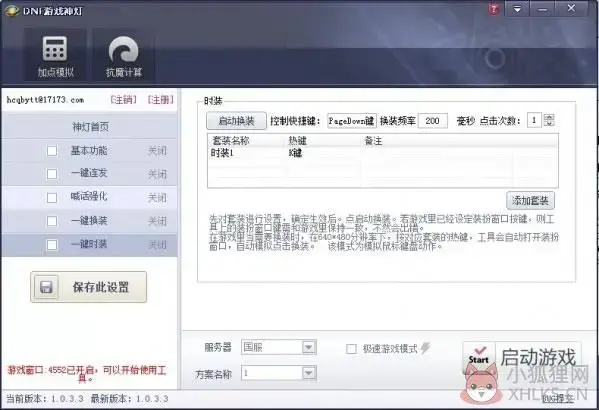This screenshot has height=410, width=599.
Task: Click the 保存此设置 button
Action: (x=88, y=287)
